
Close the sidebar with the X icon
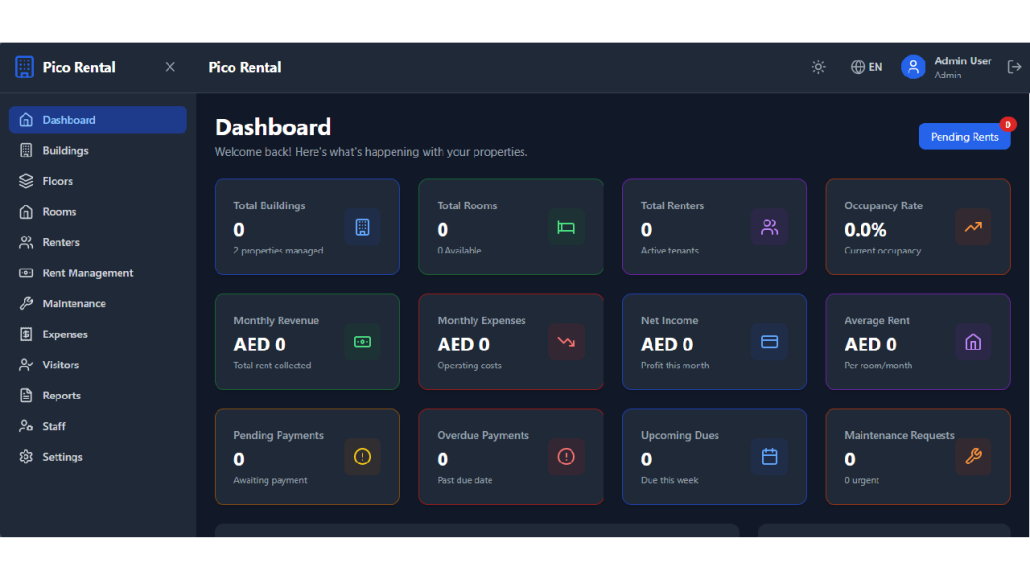click(x=170, y=67)
